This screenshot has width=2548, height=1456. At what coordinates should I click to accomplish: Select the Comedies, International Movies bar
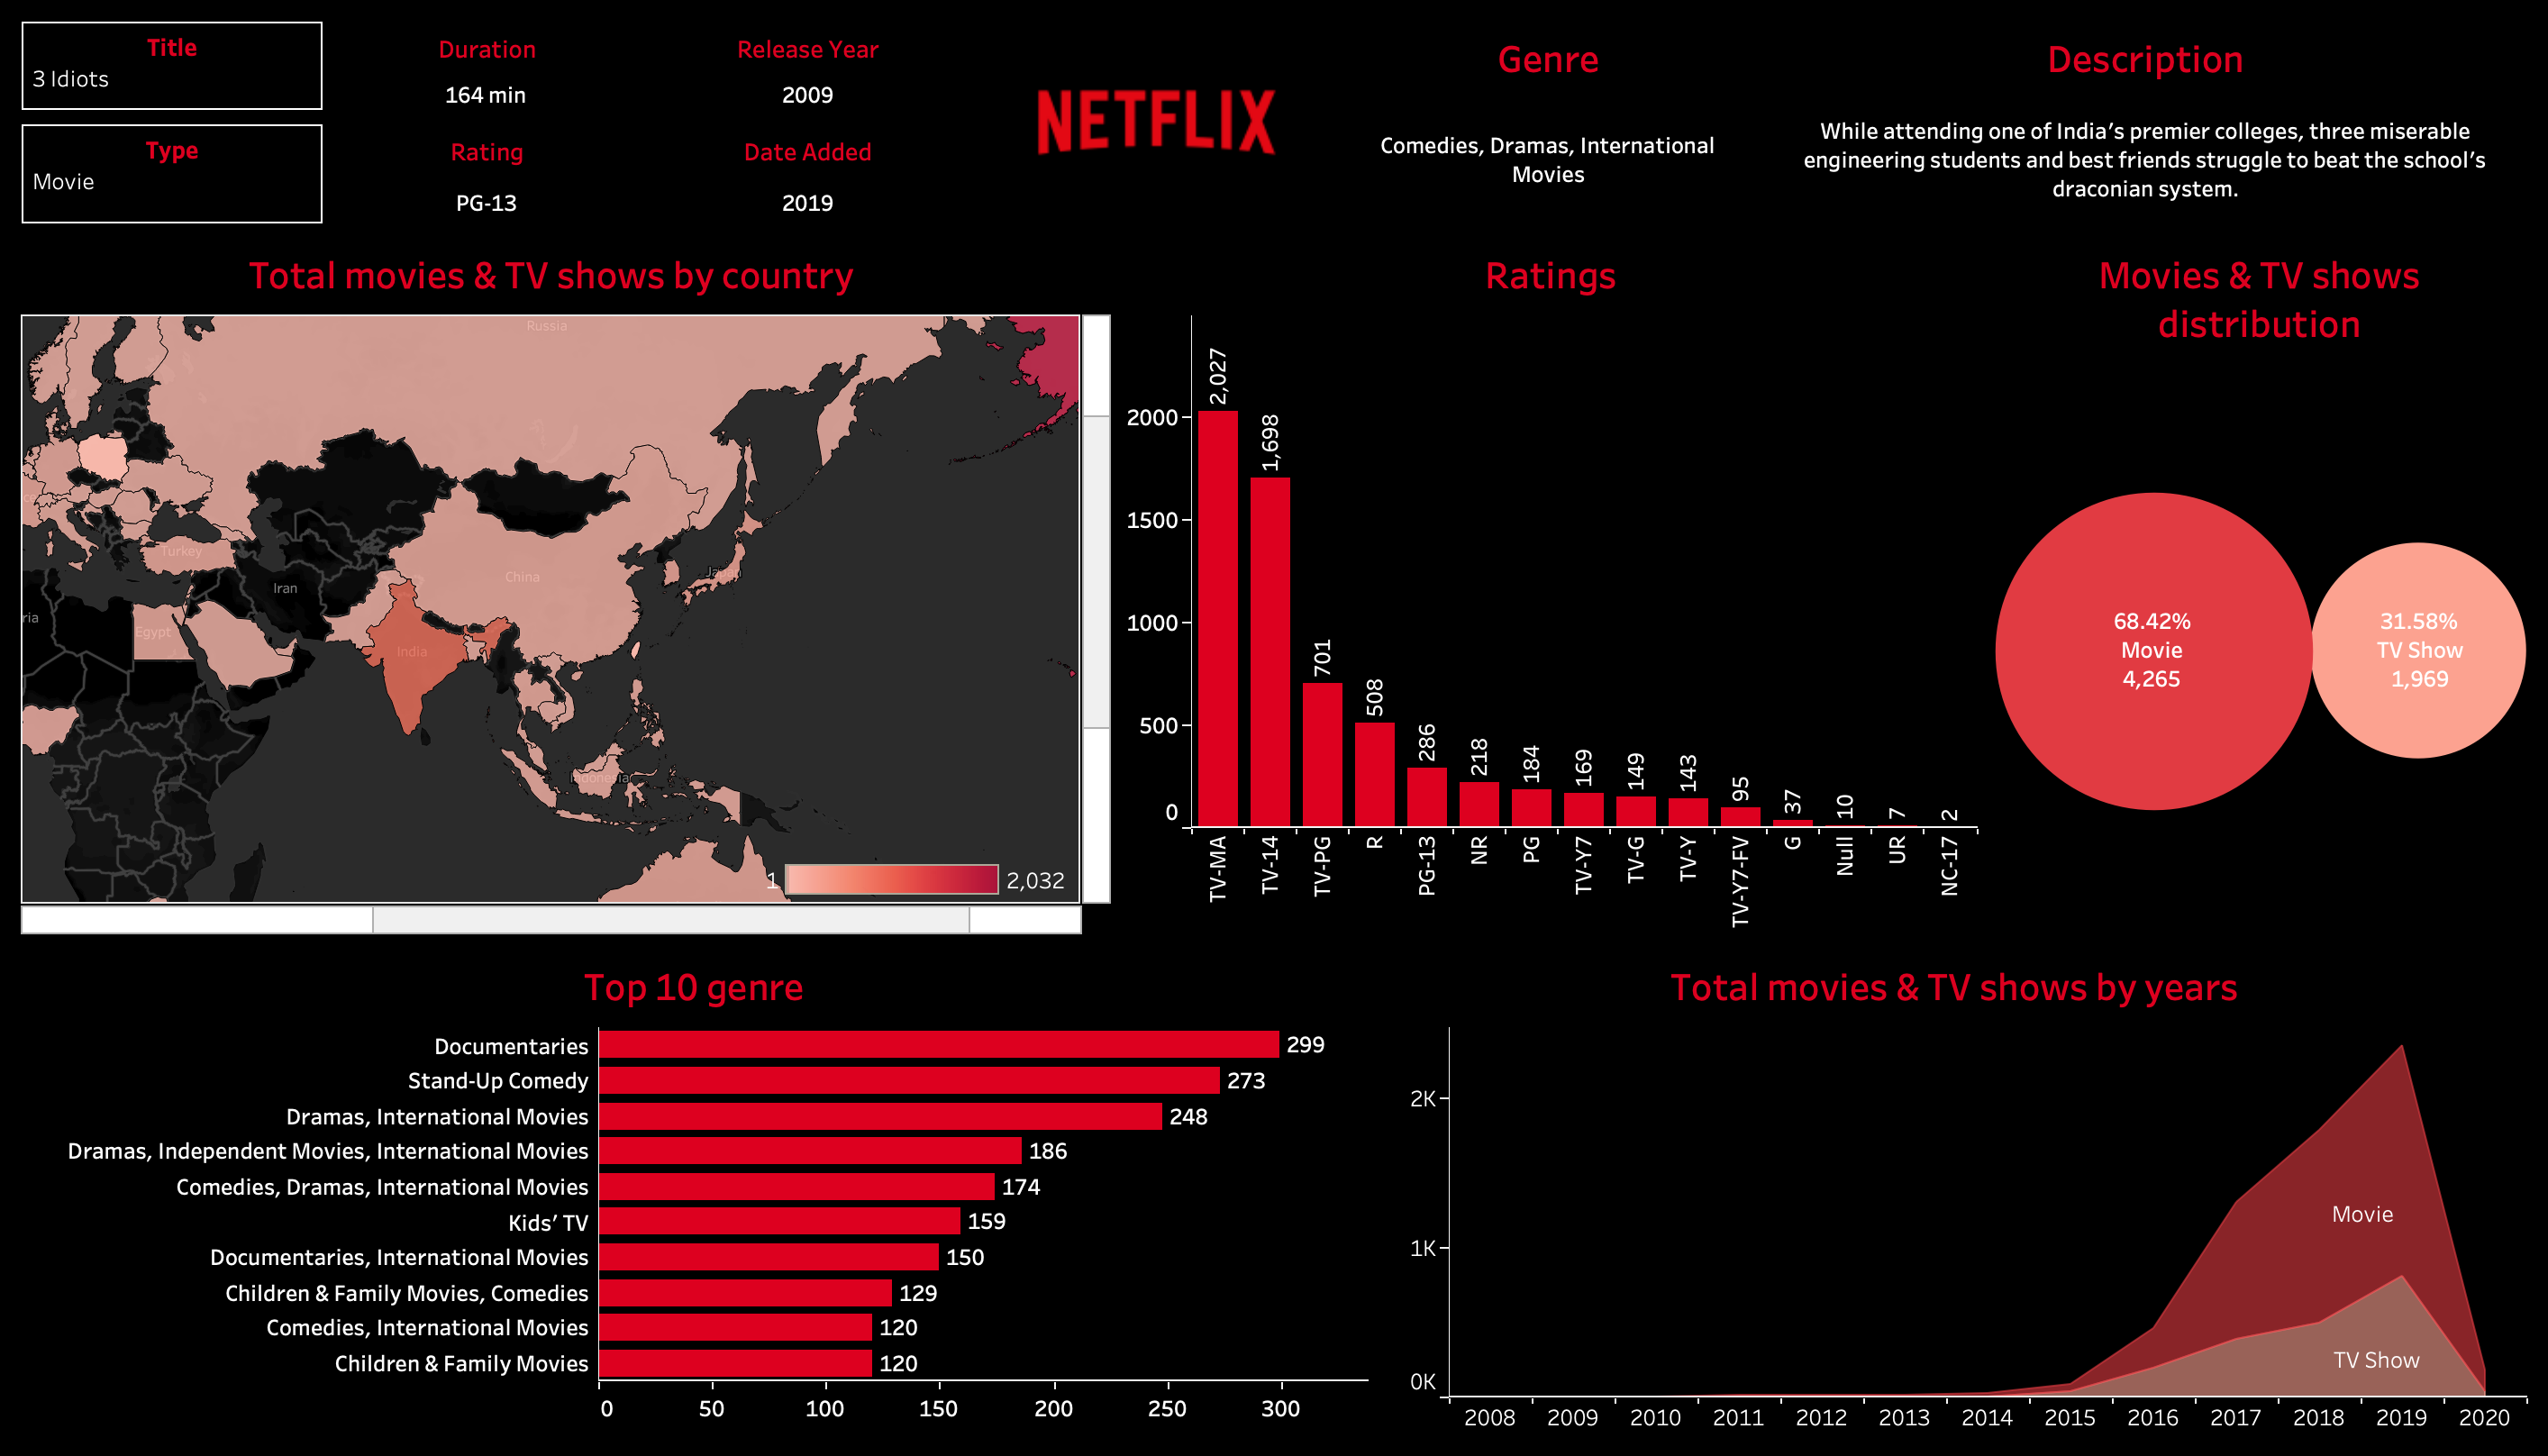point(736,1327)
